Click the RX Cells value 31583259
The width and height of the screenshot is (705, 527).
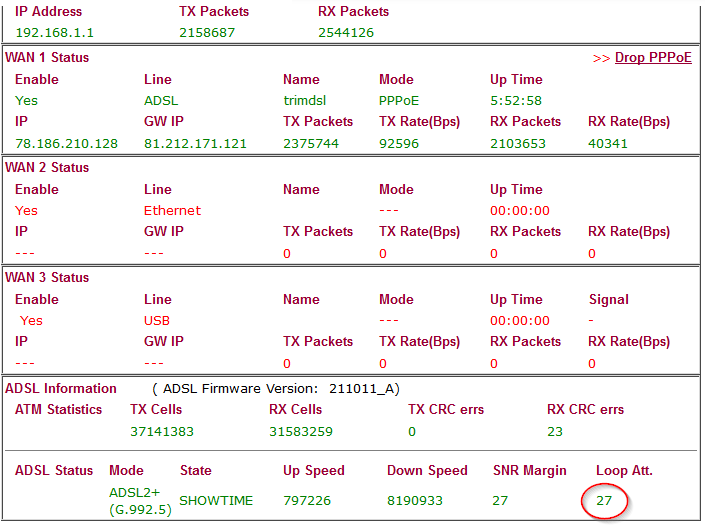(301, 432)
